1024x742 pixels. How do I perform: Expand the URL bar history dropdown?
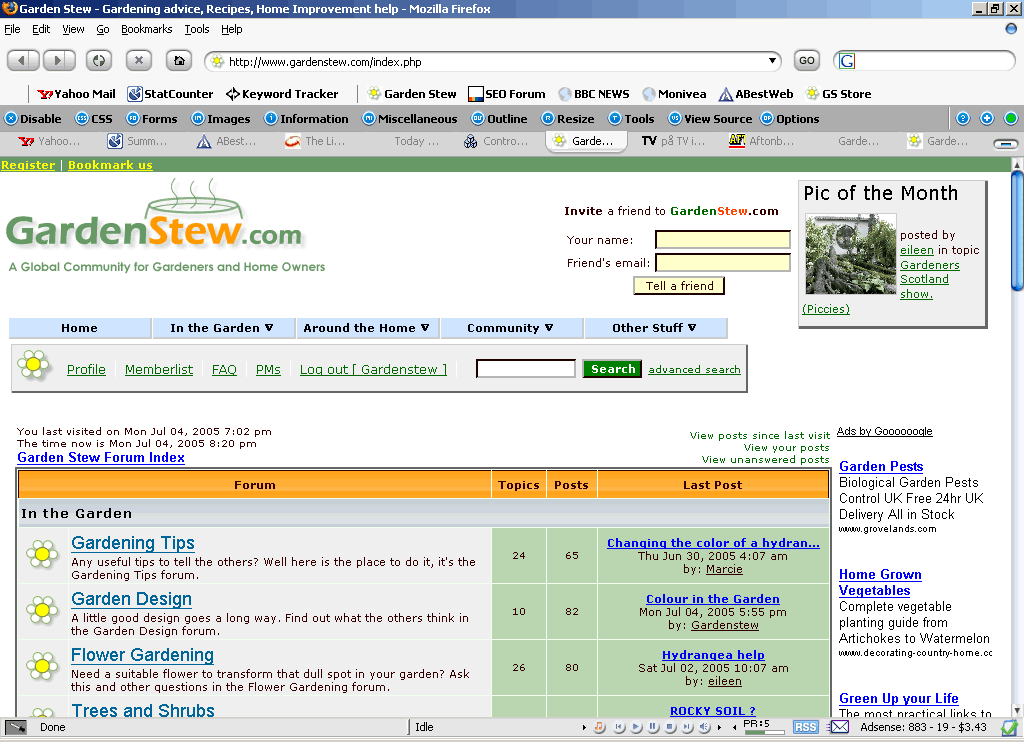[772, 61]
